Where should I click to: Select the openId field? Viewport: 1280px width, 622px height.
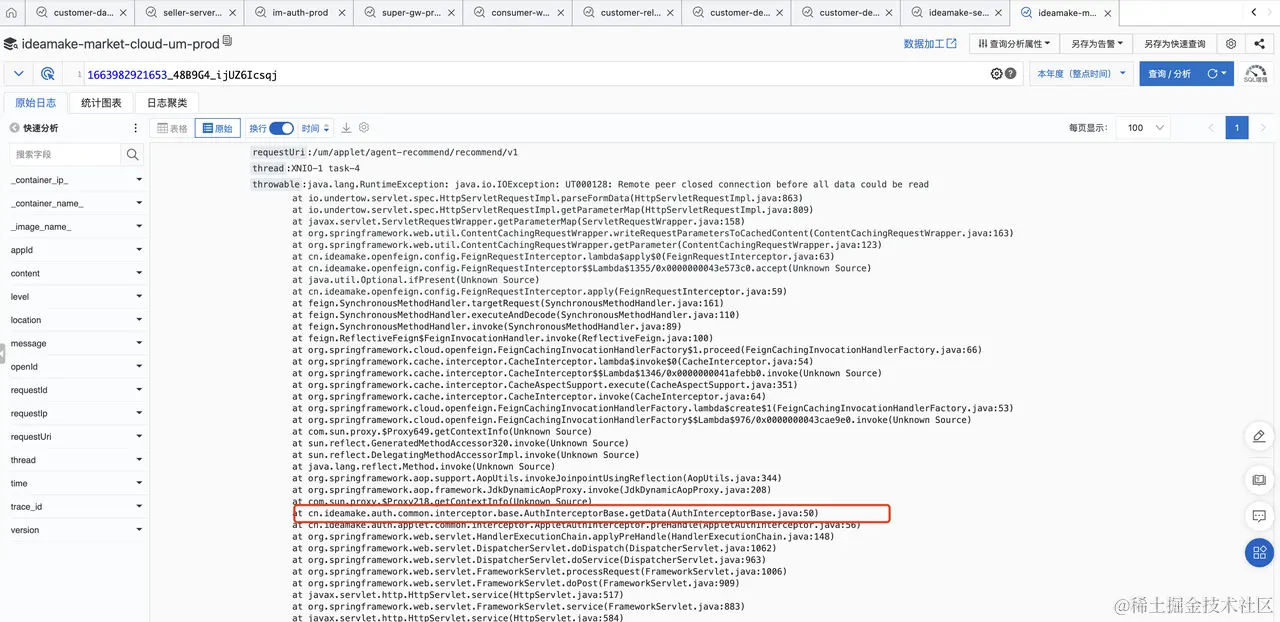[24, 367]
